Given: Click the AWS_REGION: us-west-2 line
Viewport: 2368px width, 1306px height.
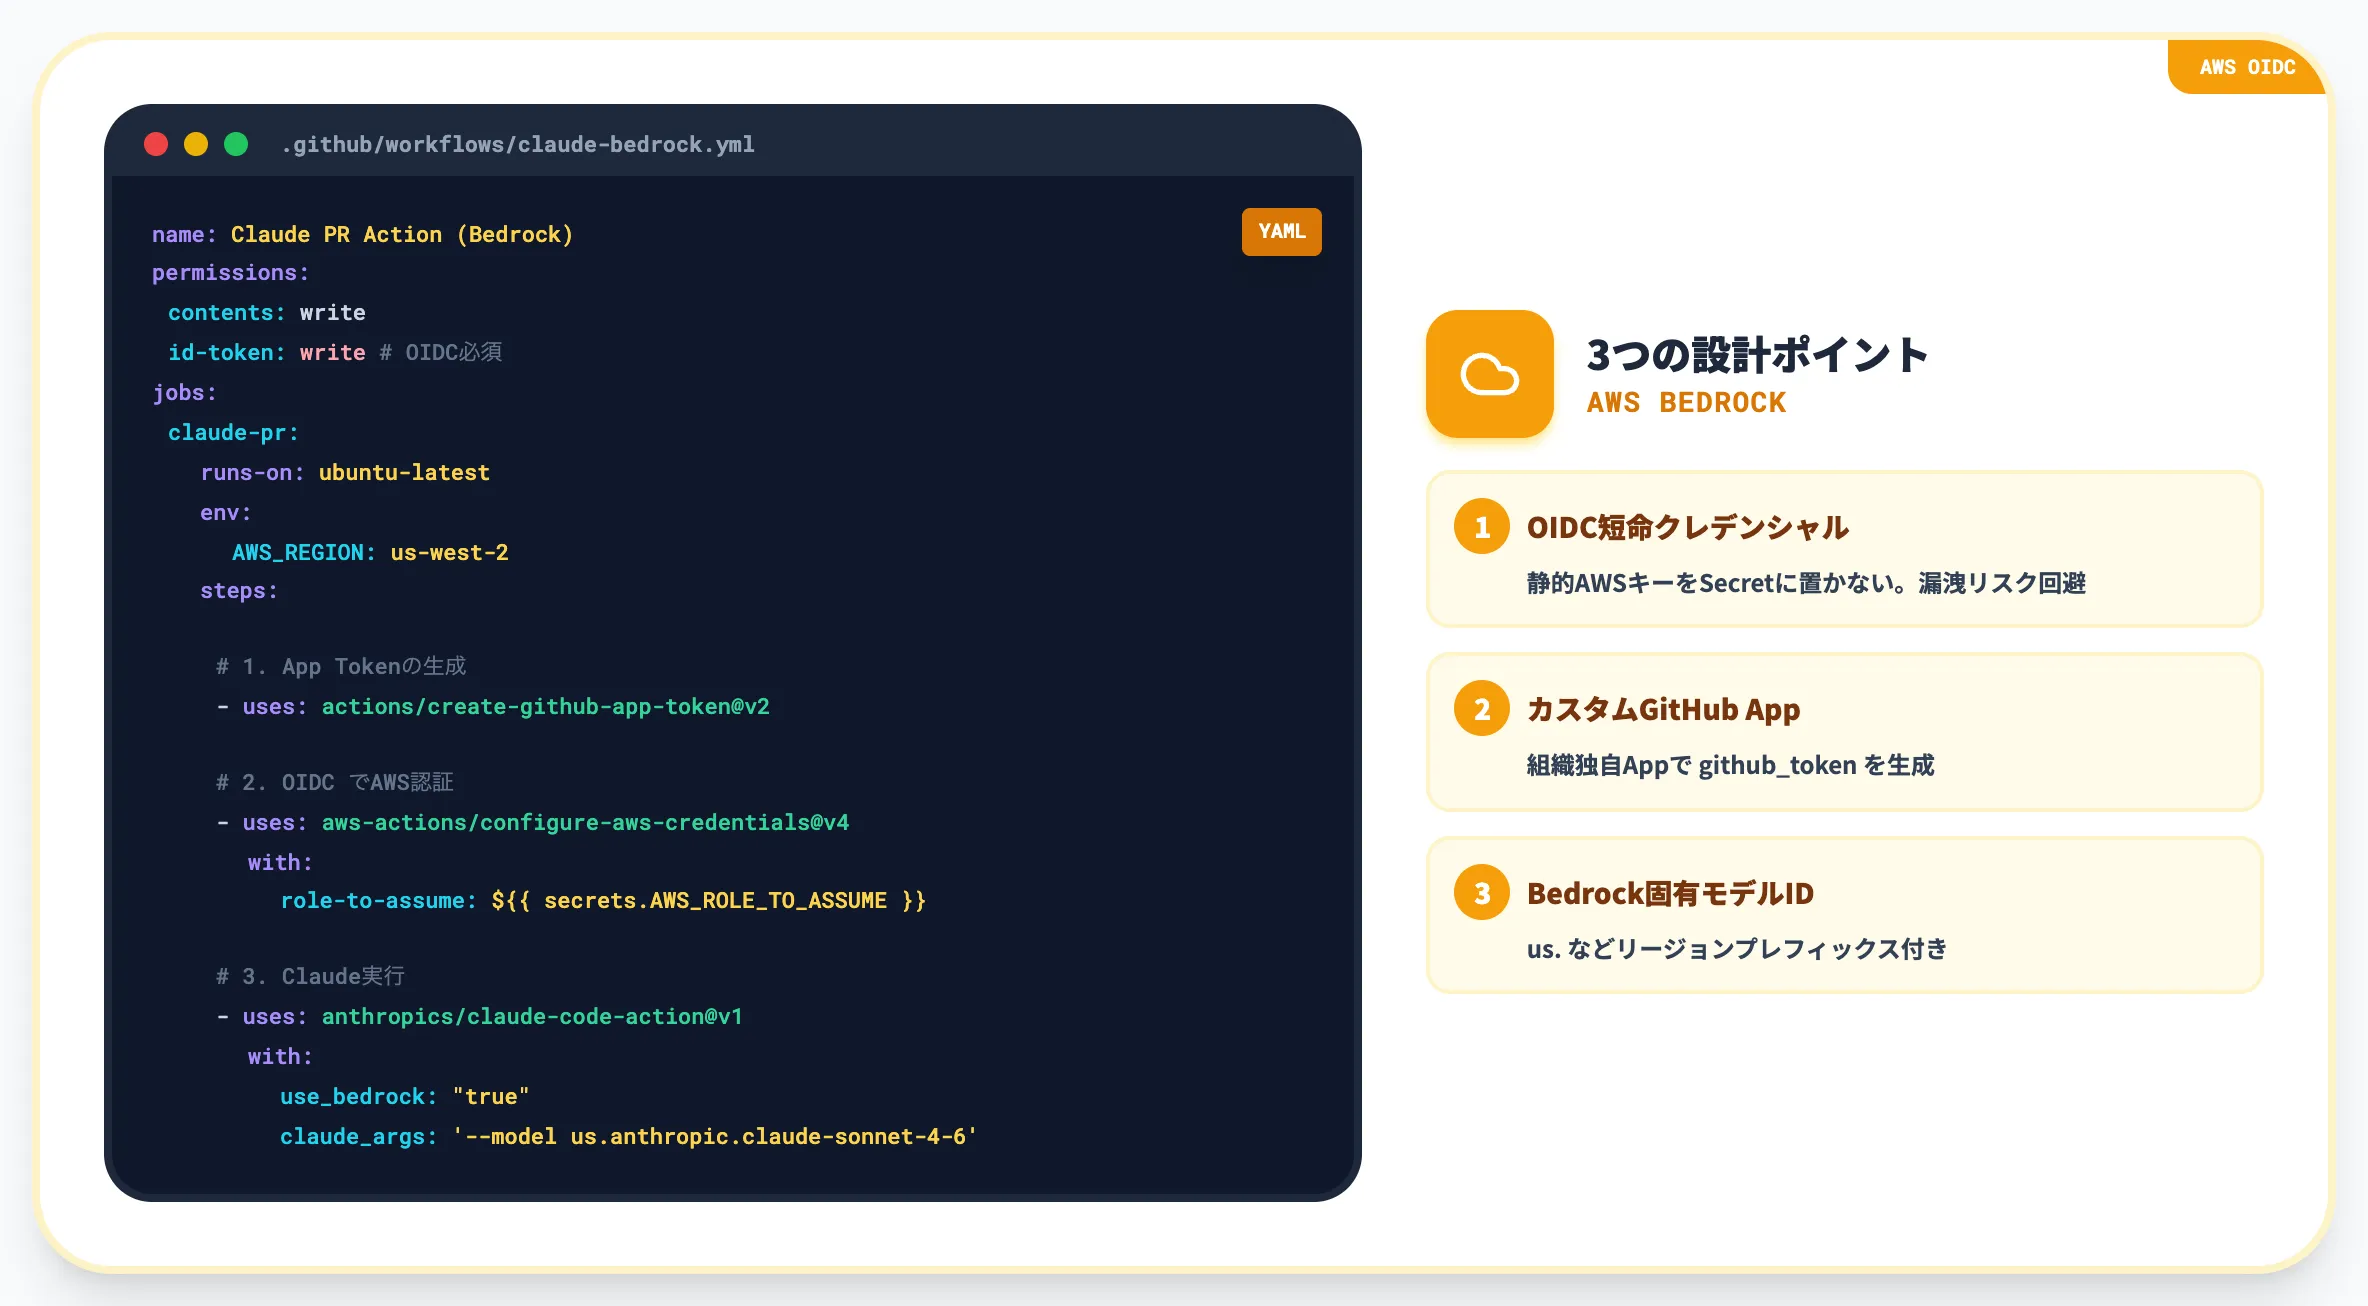Looking at the screenshot, I should (x=370, y=552).
